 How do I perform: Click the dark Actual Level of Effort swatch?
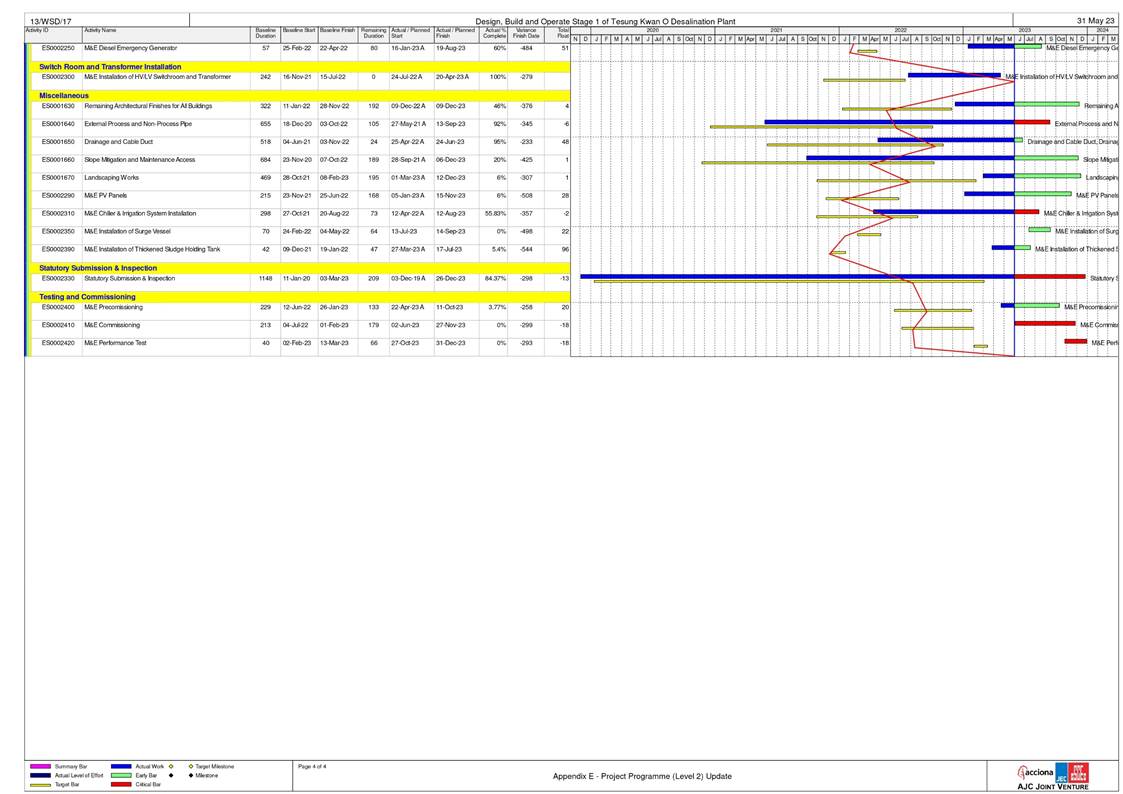coord(41,775)
